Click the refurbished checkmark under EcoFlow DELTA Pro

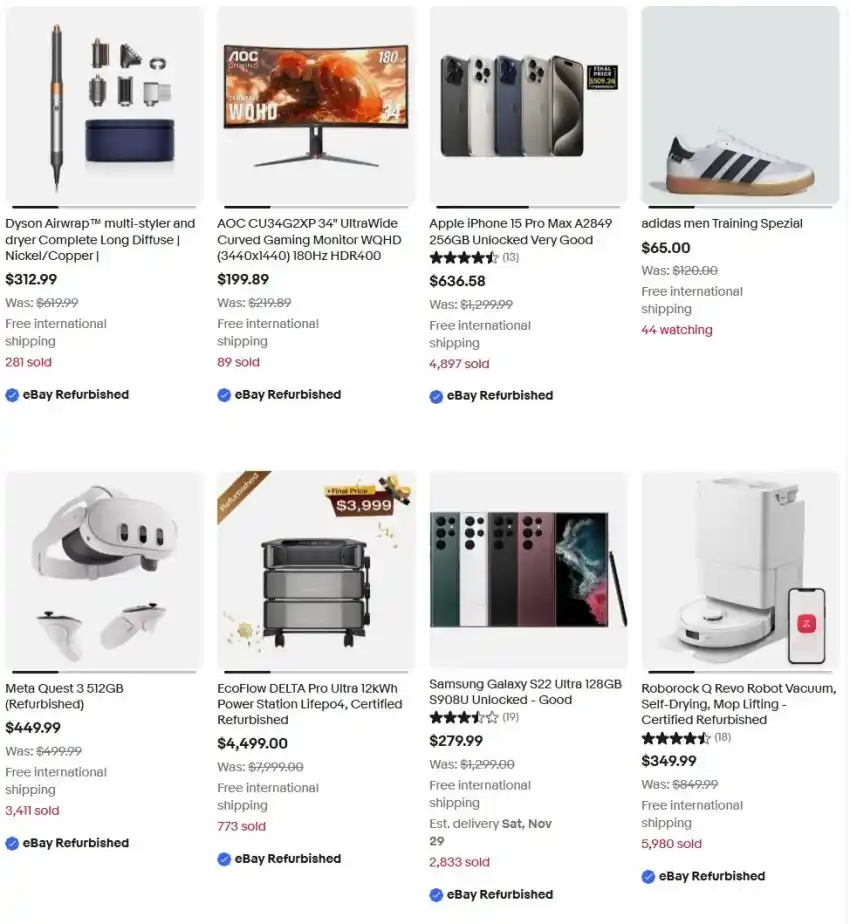(224, 859)
